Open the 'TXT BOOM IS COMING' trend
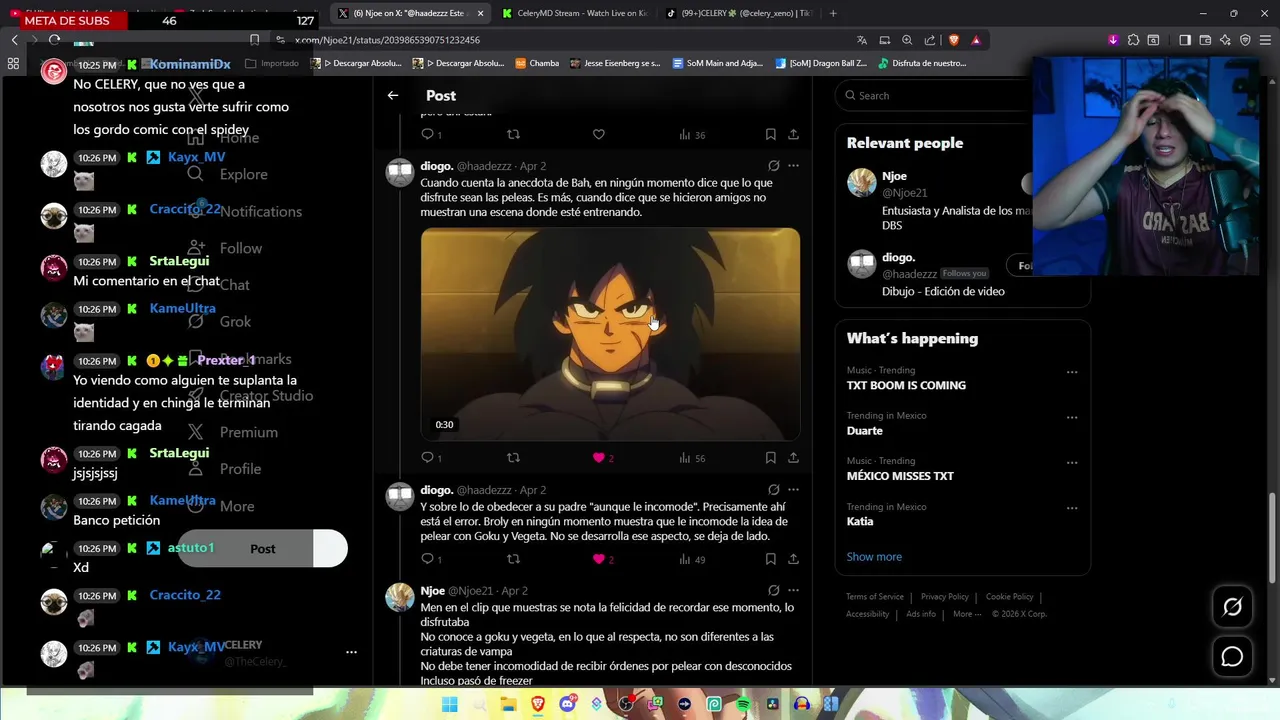Viewport: 1280px width, 720px height. [906, 385]
